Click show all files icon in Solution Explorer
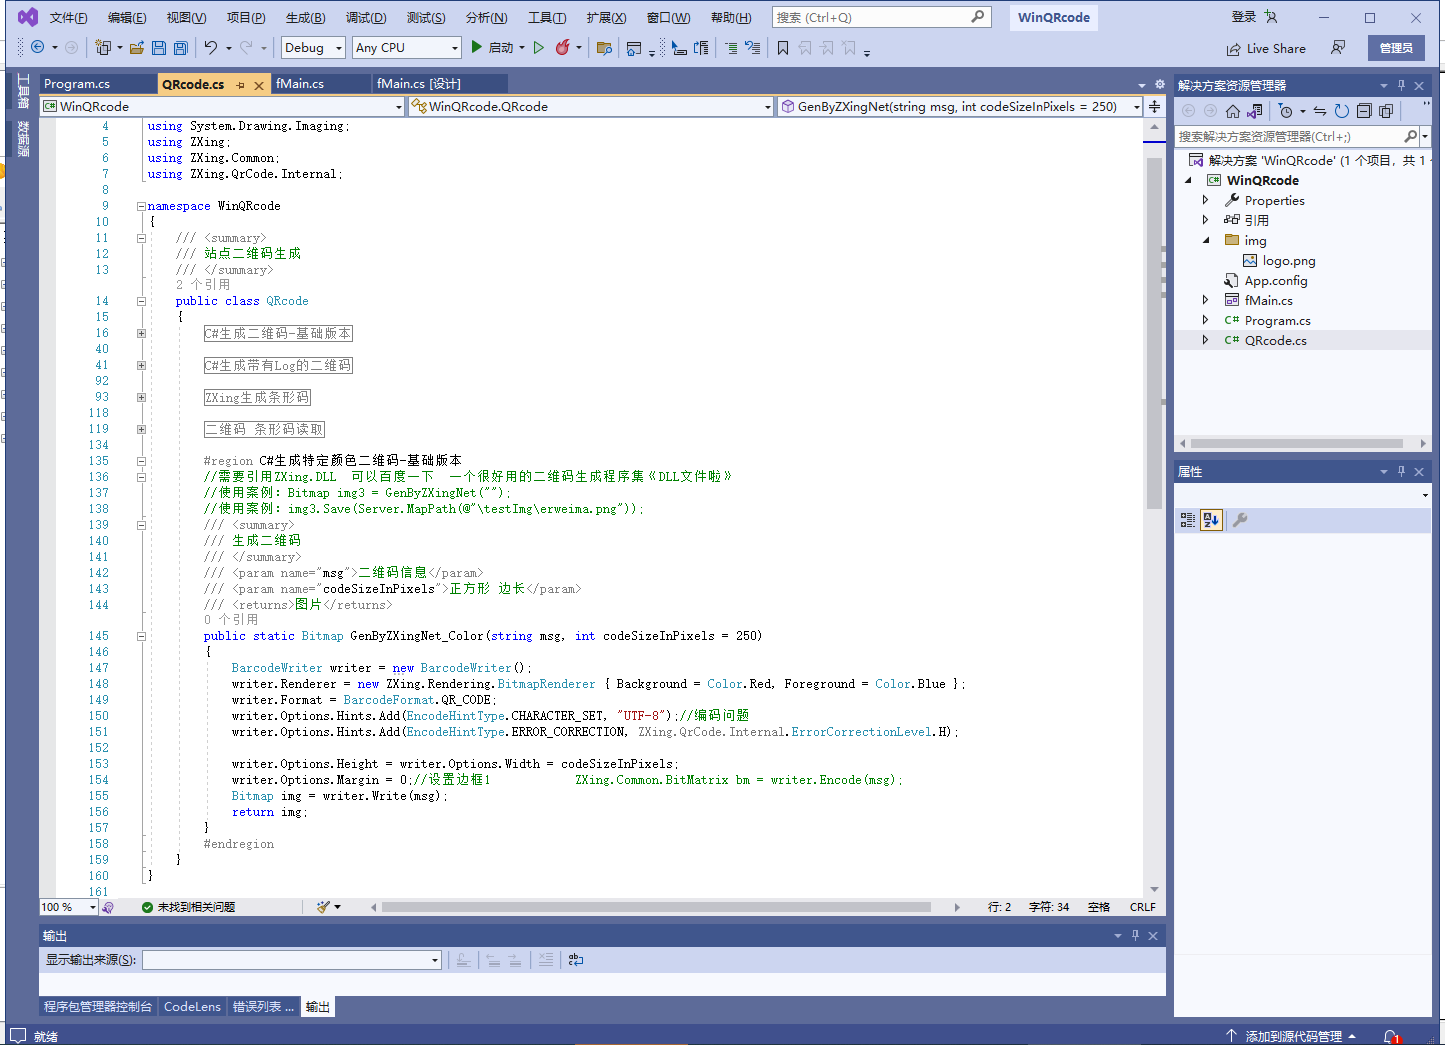This screenshot has width=1445, height=1045. pos(1386,111)
